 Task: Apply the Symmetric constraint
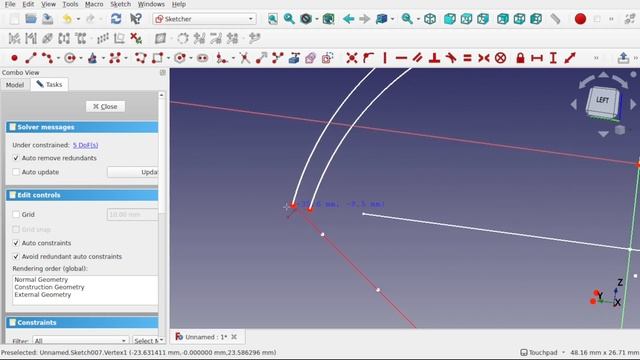484,58
